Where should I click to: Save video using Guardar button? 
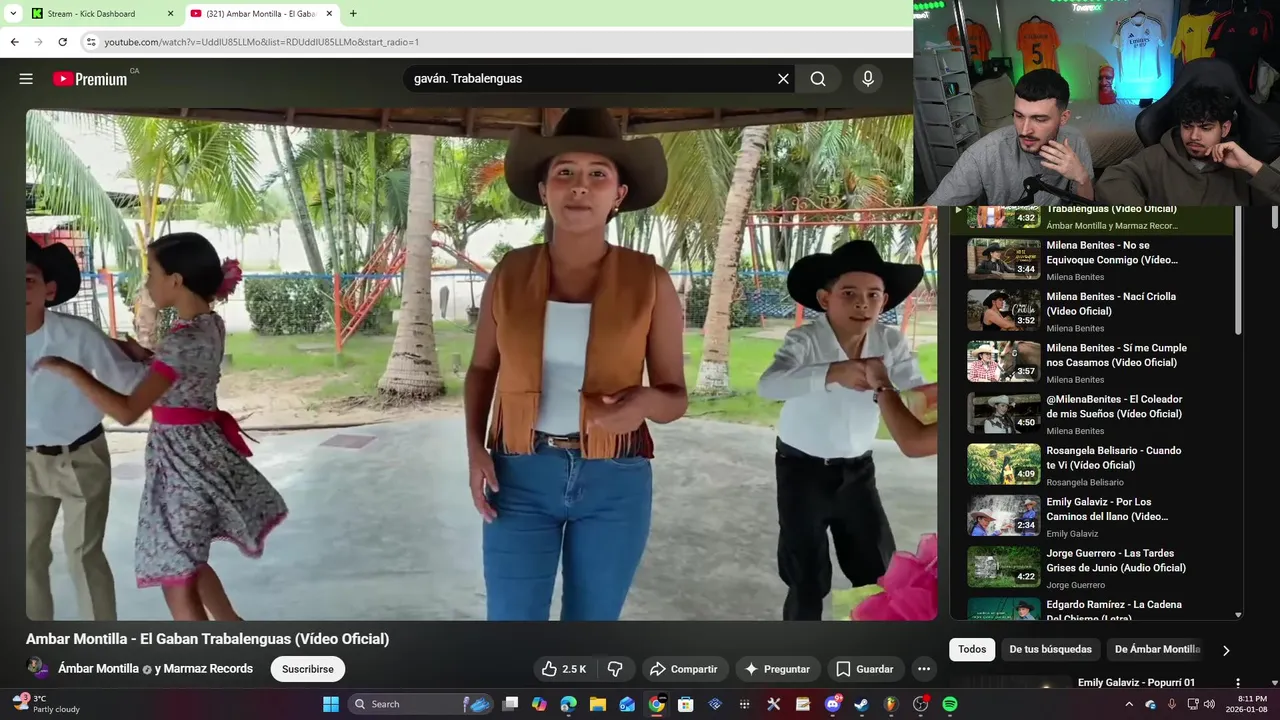(865, 669)
